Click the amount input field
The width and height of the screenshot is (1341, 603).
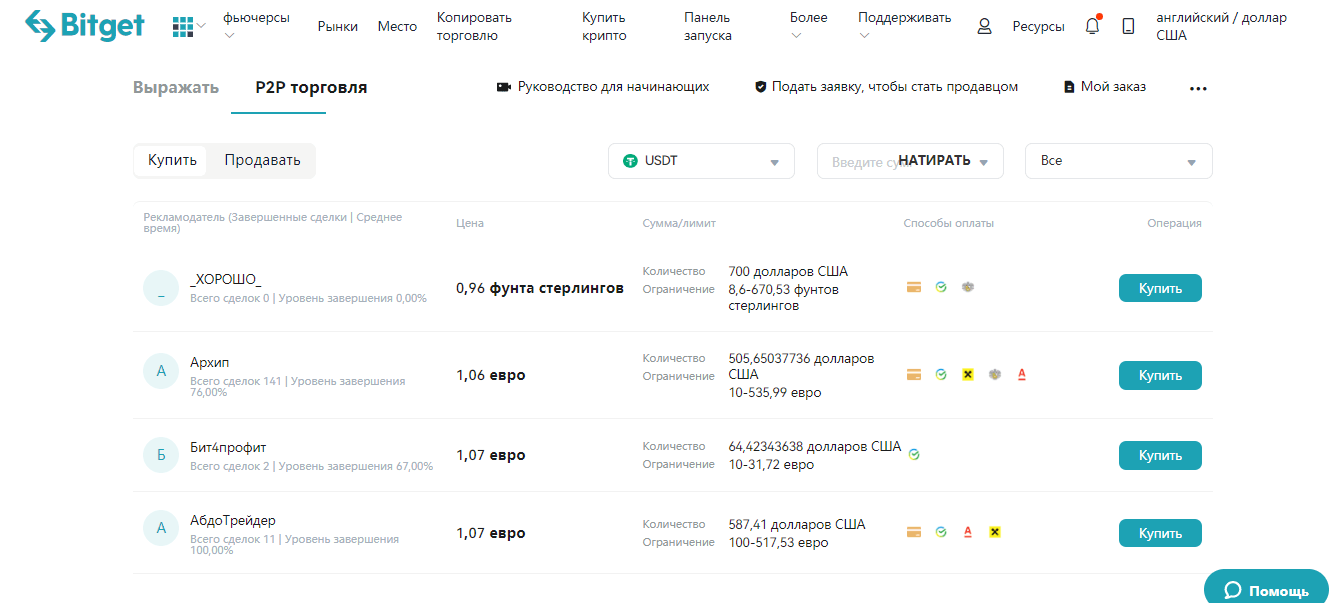click(855, 162)
